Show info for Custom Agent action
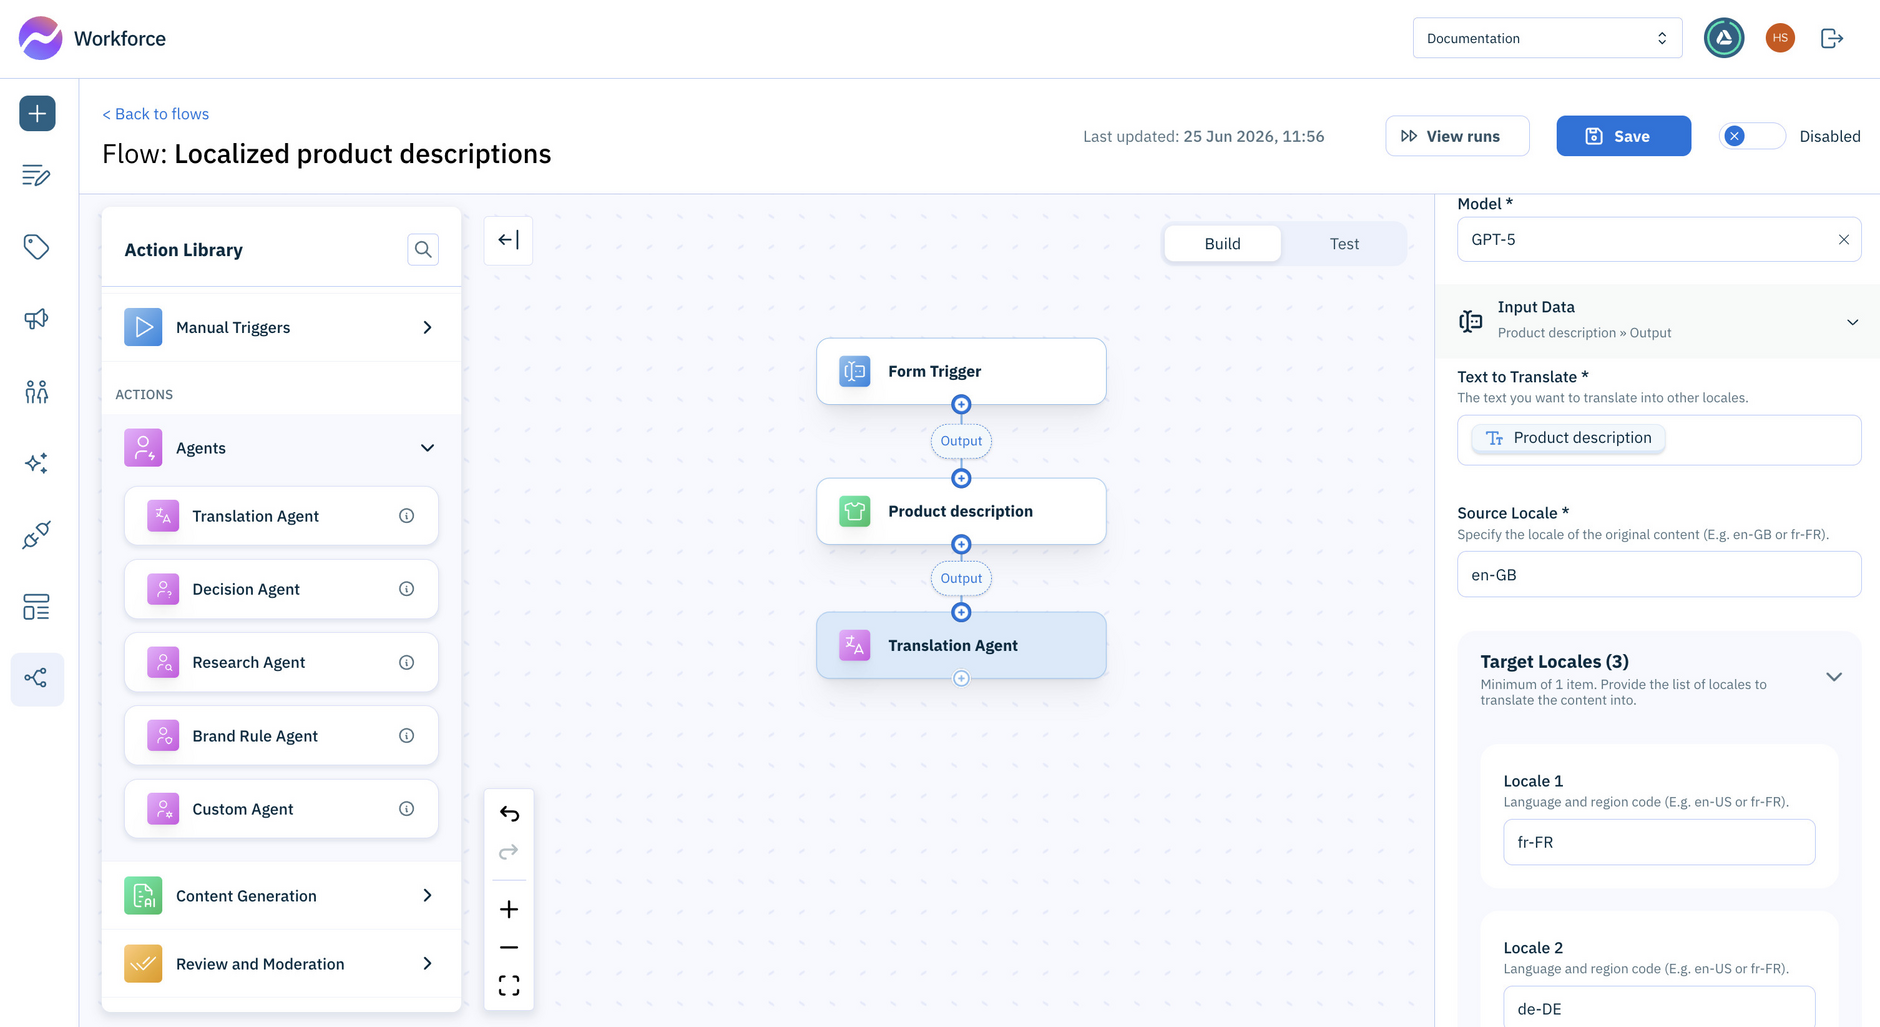The image size is (1880, 1027). click(407, 809)
